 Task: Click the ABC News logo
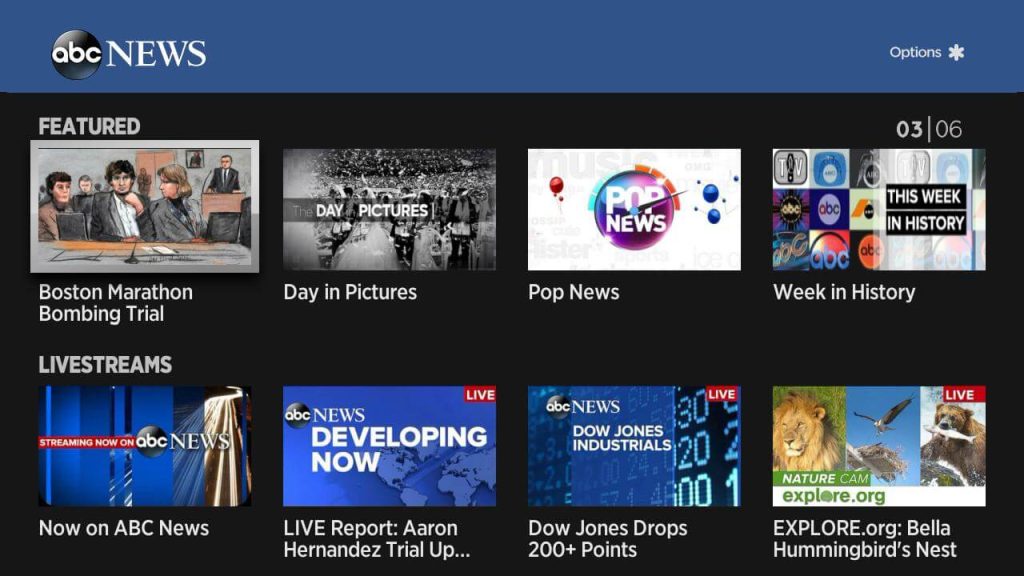[x=128, y=54]
